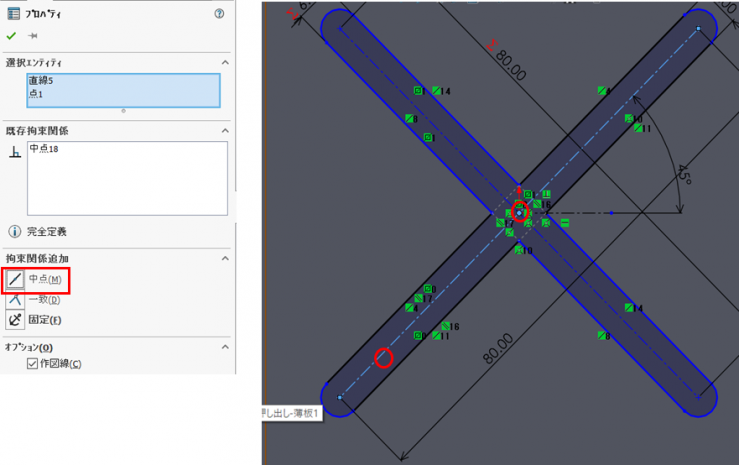Click the Properties panel header icon
The image size is (739, 465).
tap(13, 14)
